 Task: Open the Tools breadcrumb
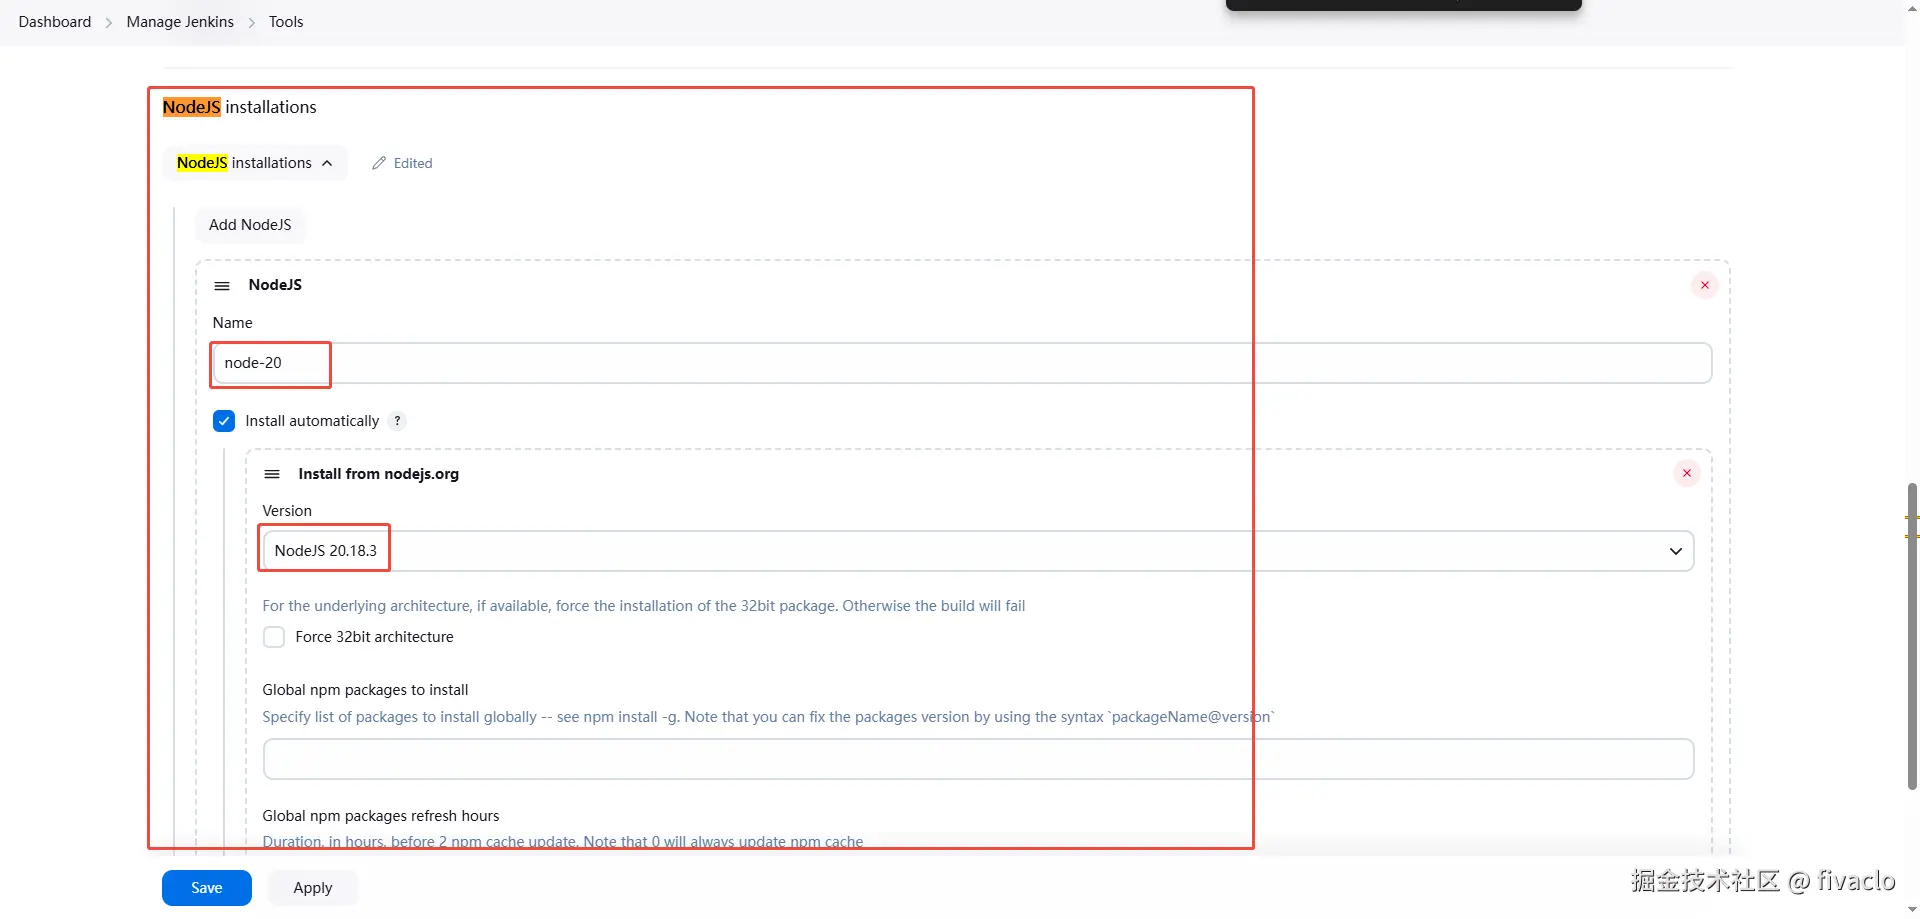286,22
